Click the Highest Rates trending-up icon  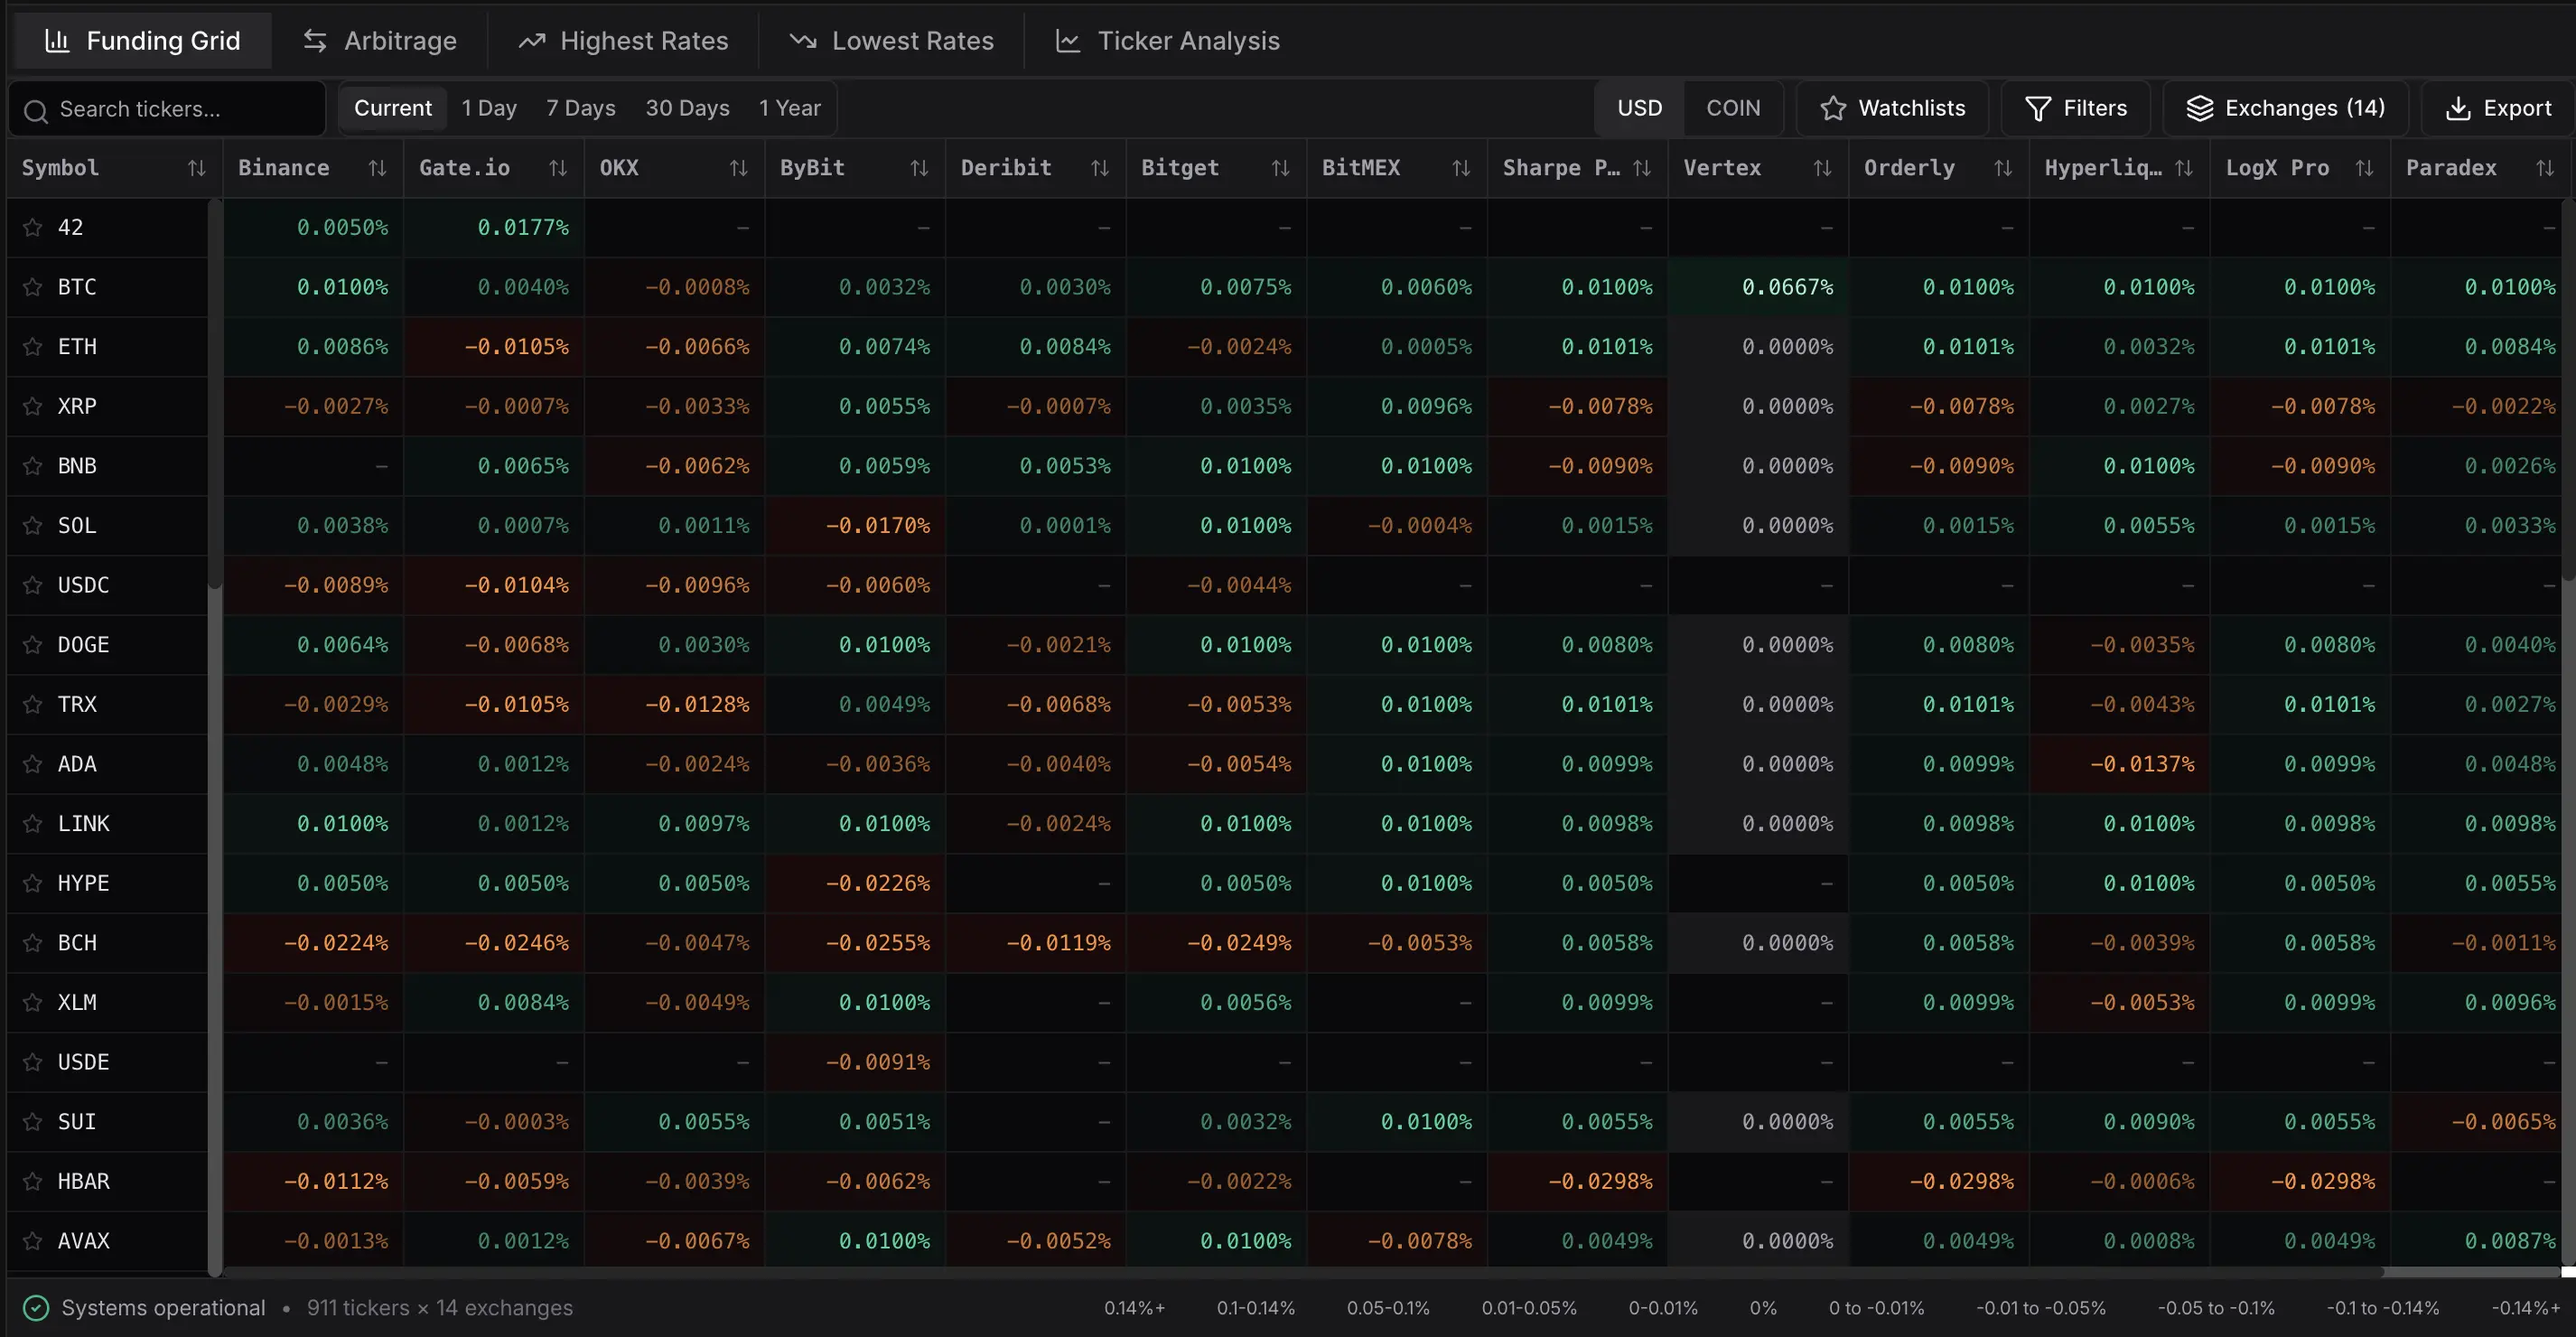(x=531, y=40)
